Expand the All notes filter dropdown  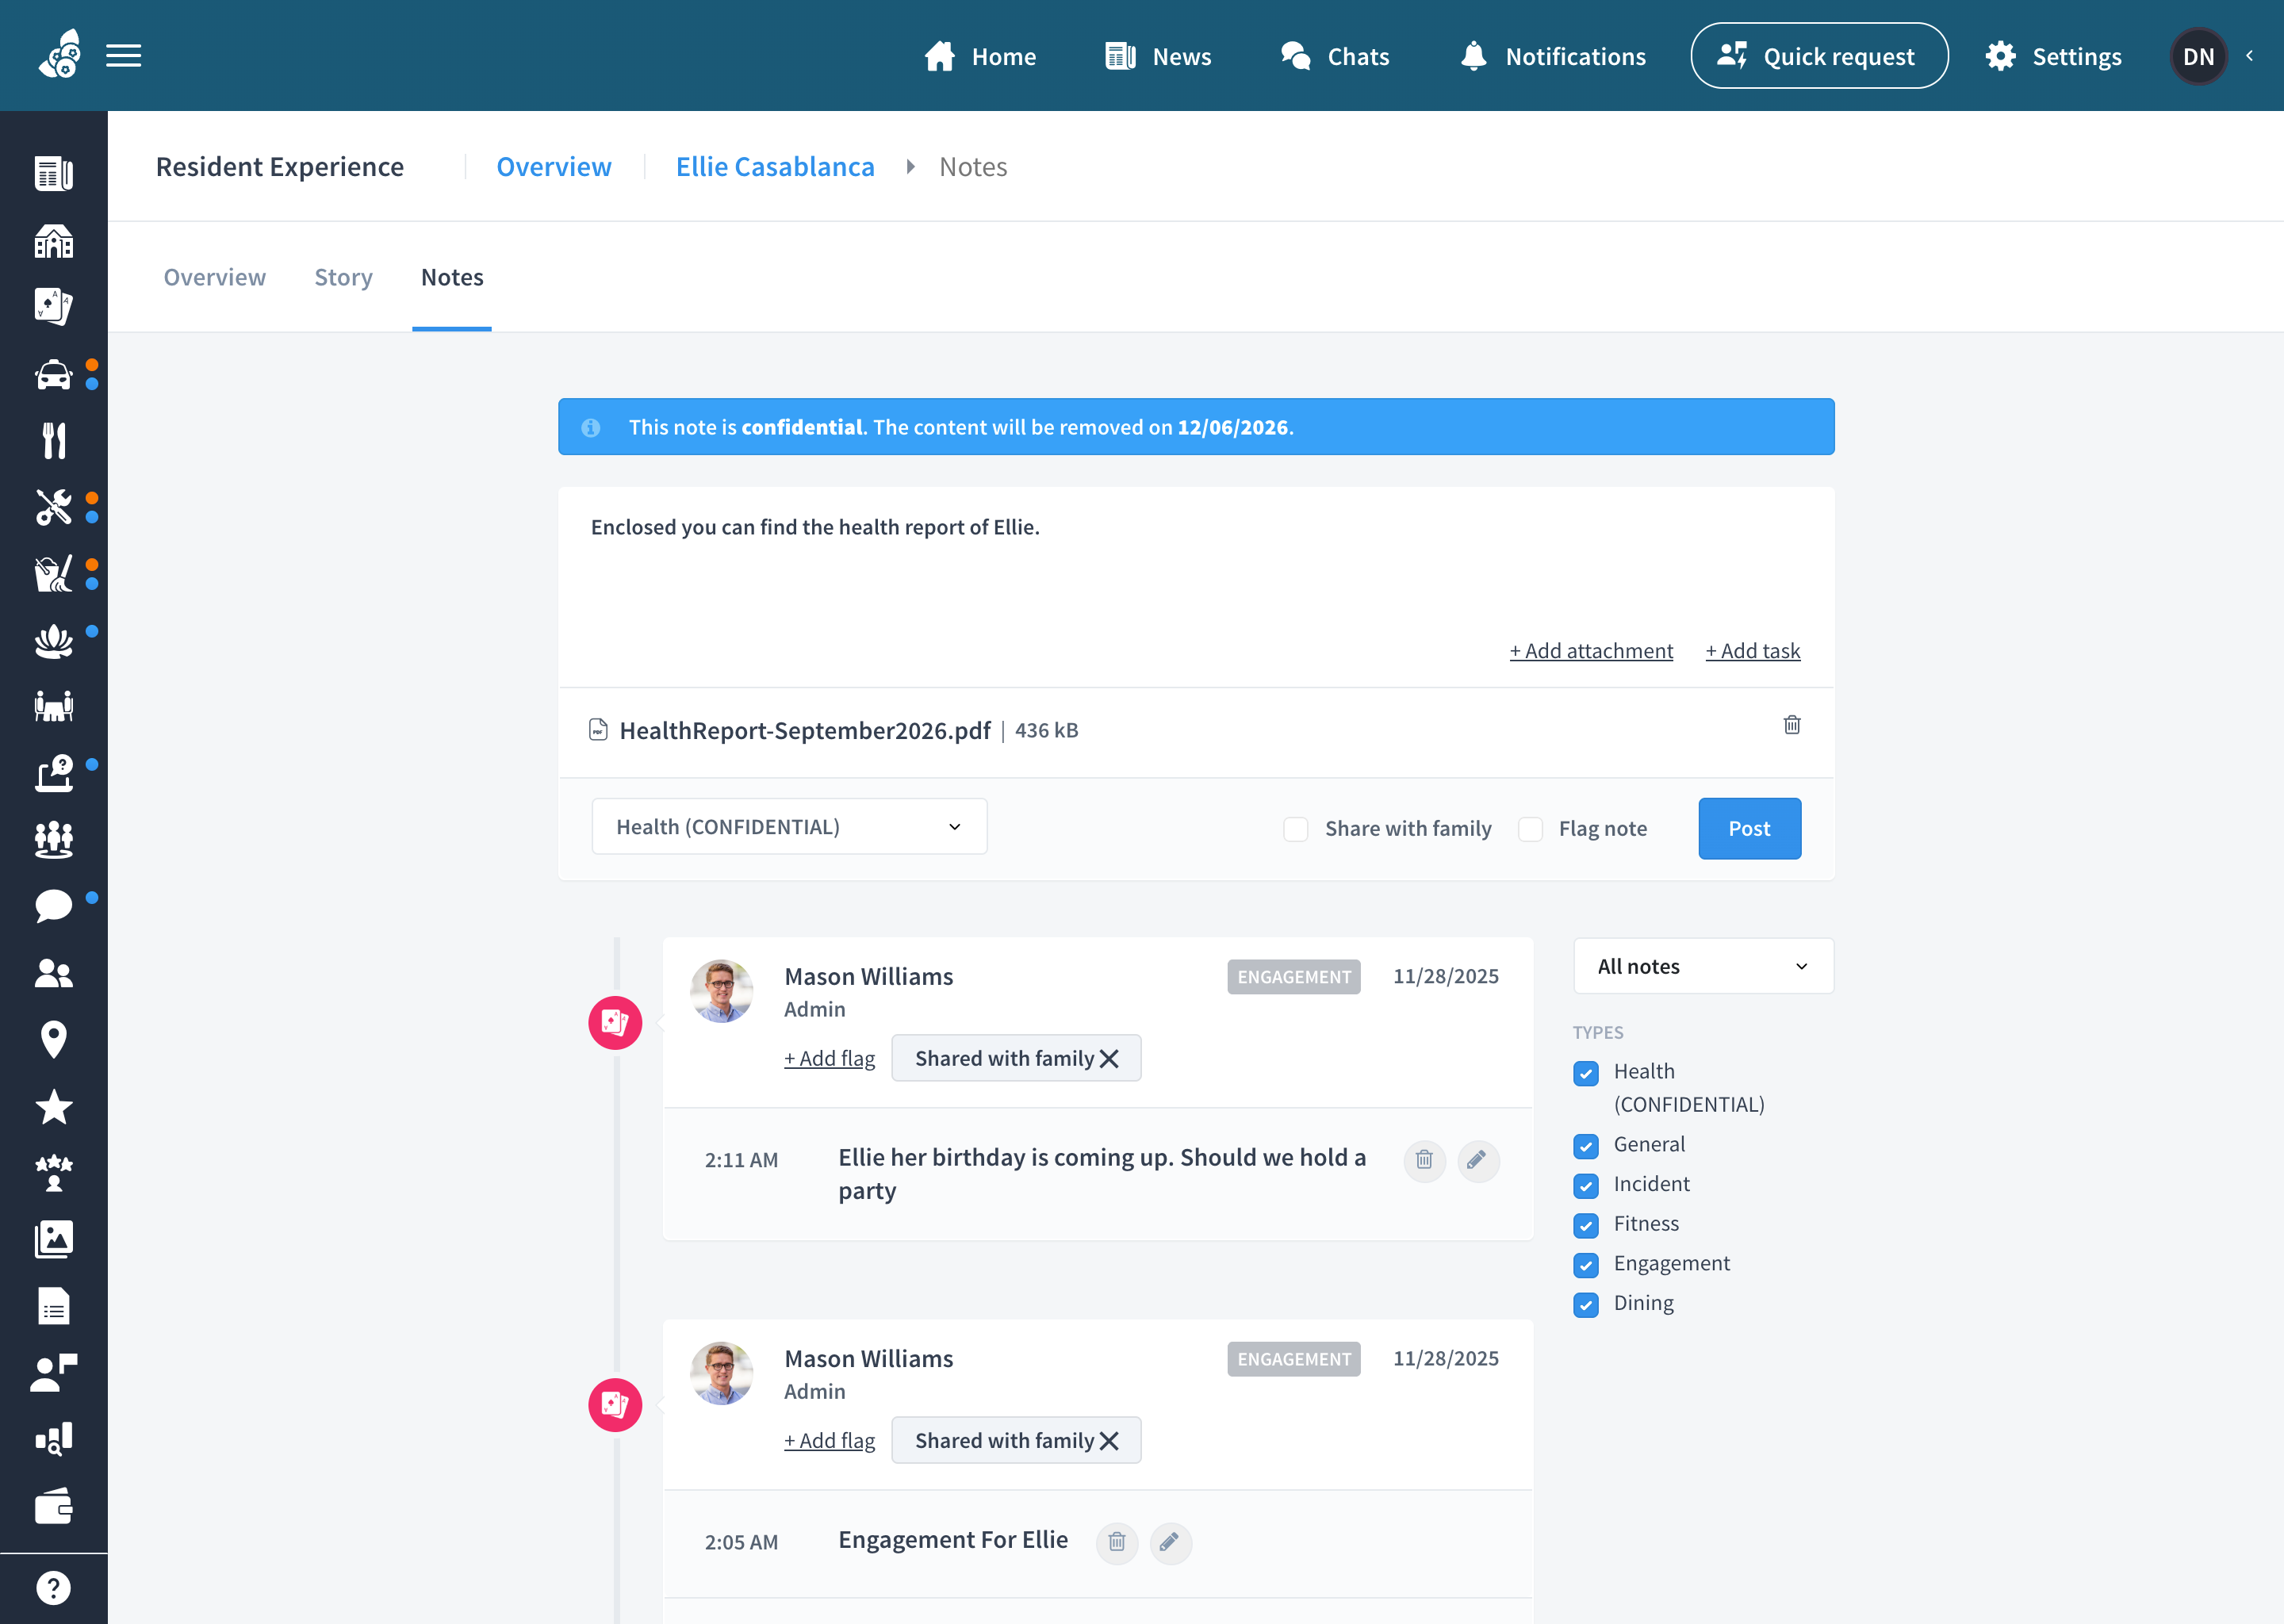point(1703,966)
